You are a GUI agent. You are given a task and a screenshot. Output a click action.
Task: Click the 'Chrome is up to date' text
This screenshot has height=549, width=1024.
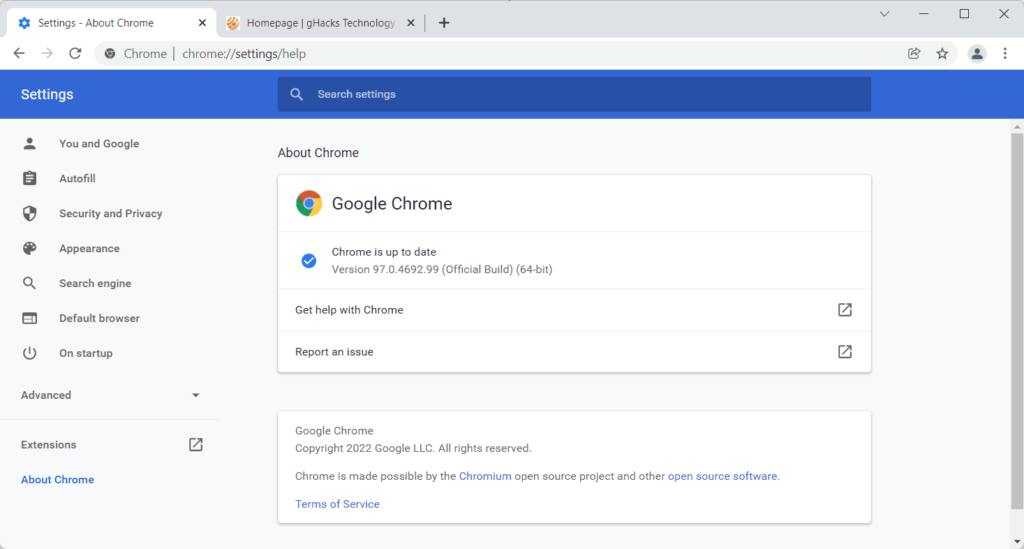pos(383,251)
